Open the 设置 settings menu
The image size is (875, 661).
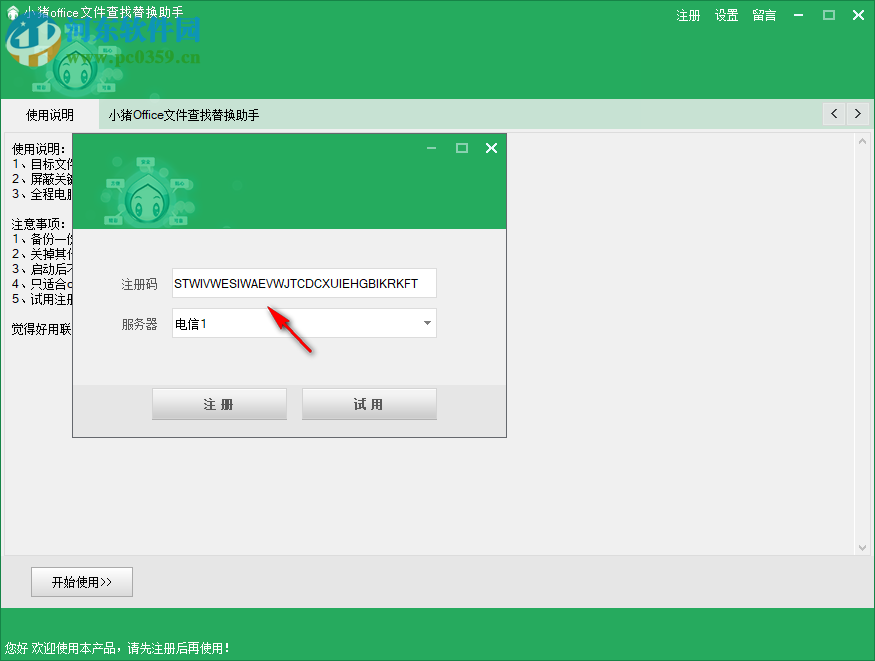[x=726, y=15]
